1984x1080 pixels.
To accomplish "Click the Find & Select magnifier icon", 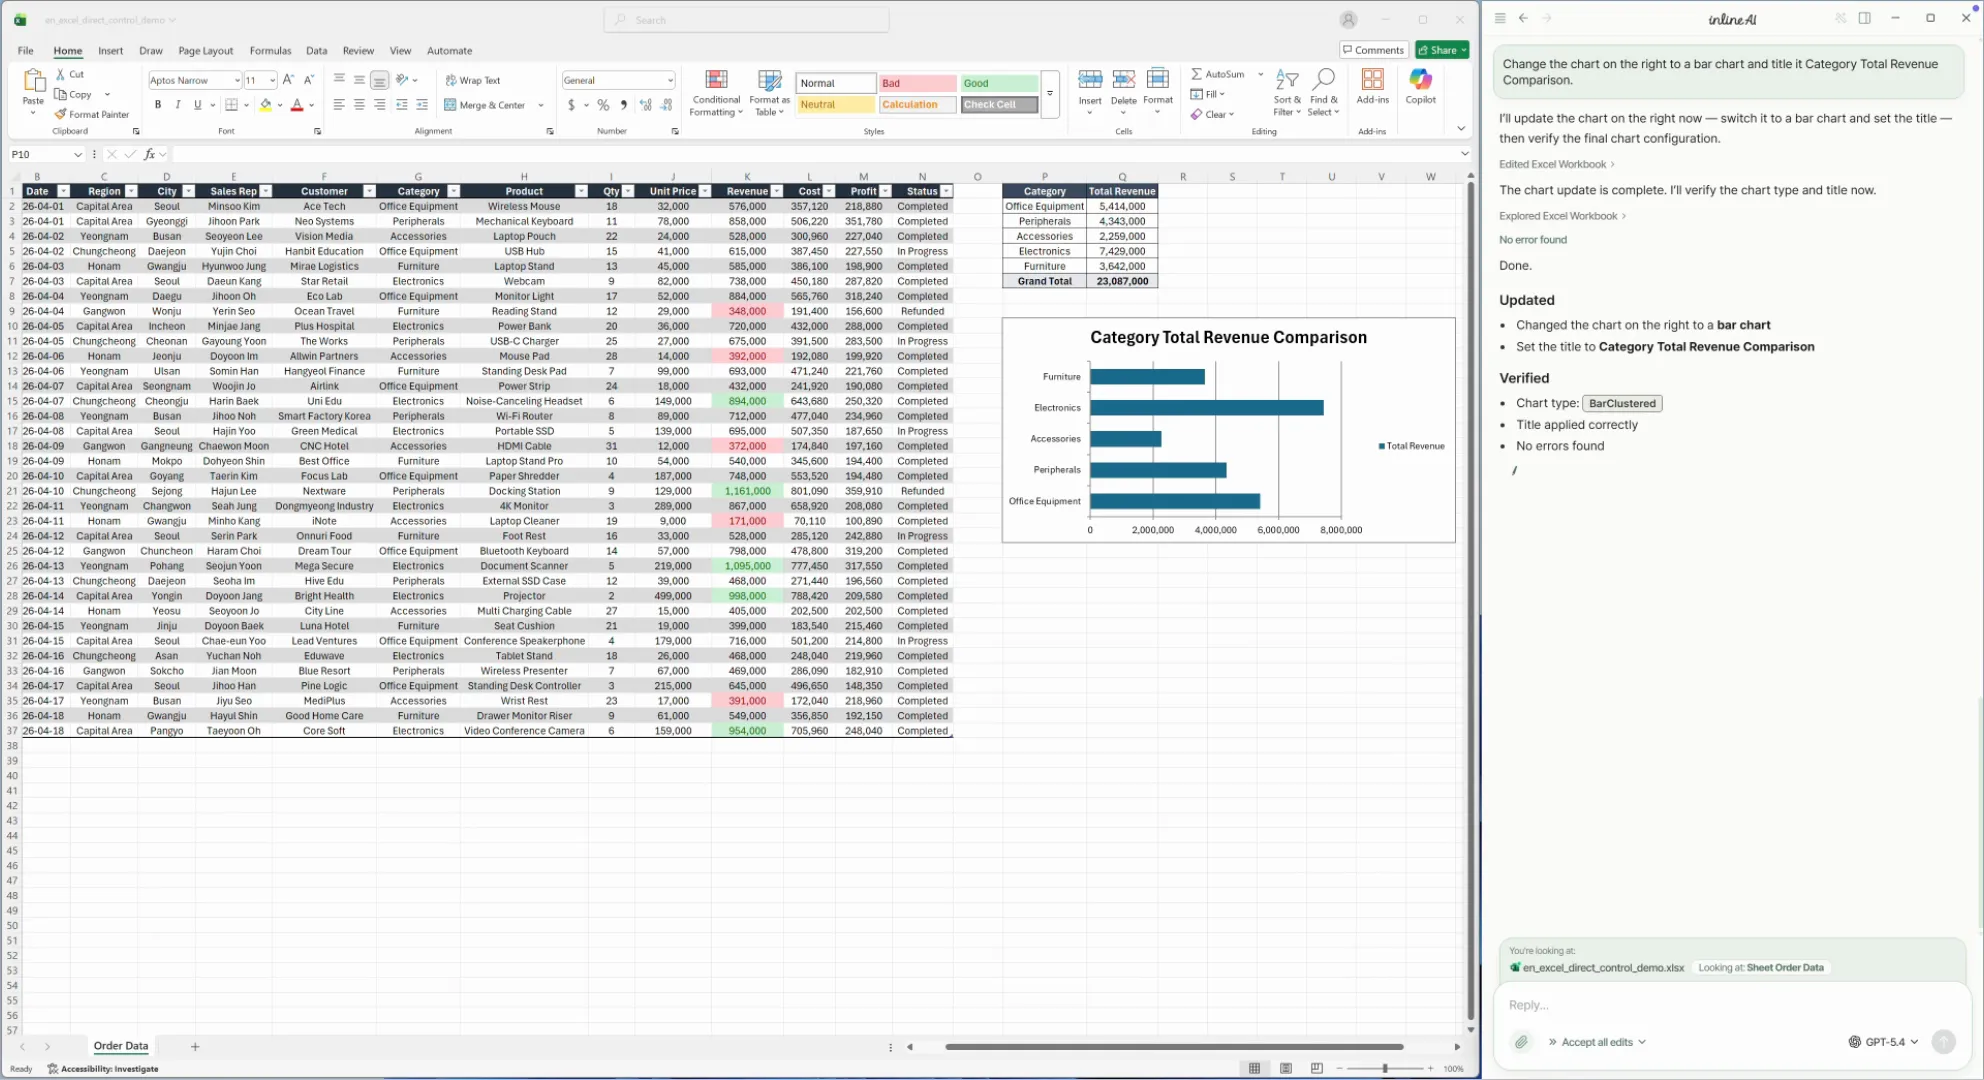I will tap(1323, 80).
